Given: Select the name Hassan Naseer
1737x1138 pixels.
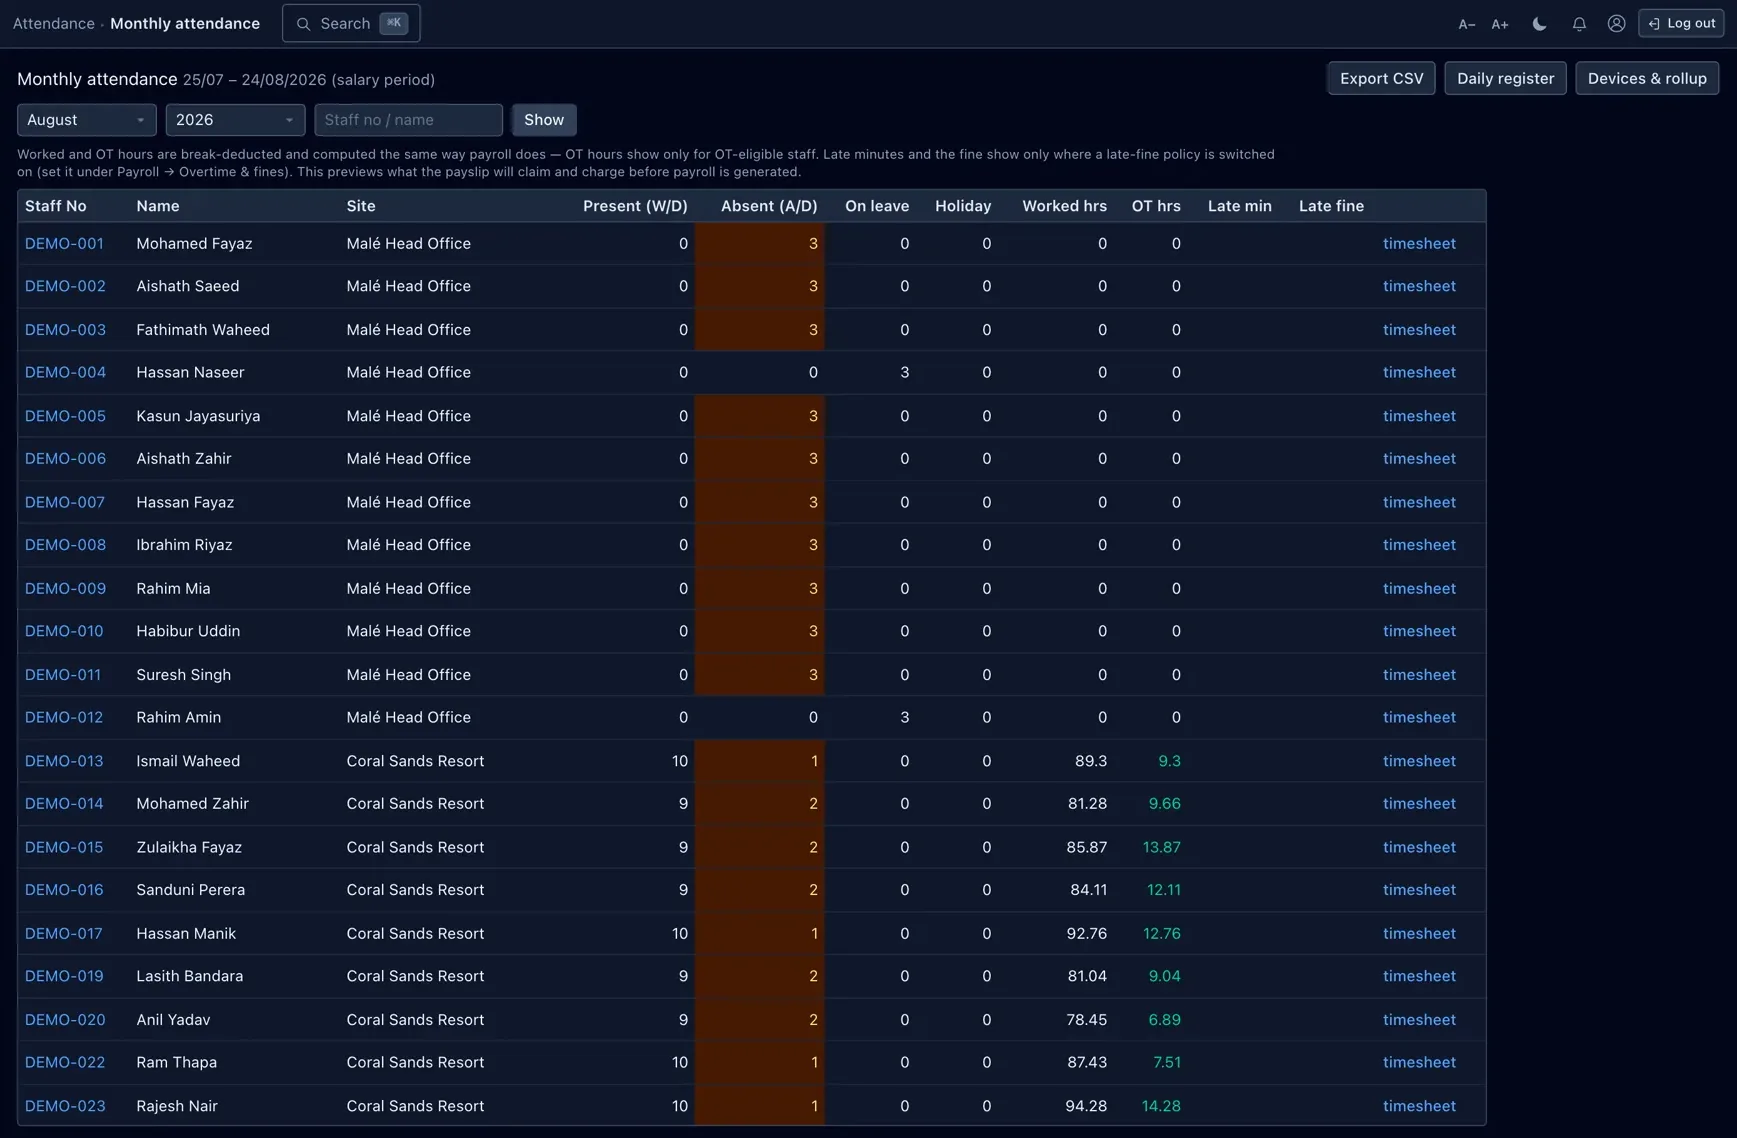Looking at the screenshot, I should point(190,372).
